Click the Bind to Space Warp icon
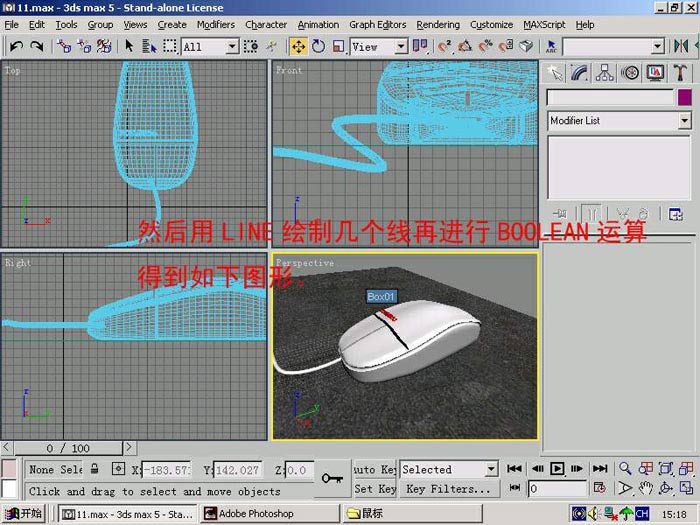 coord(104,46)
